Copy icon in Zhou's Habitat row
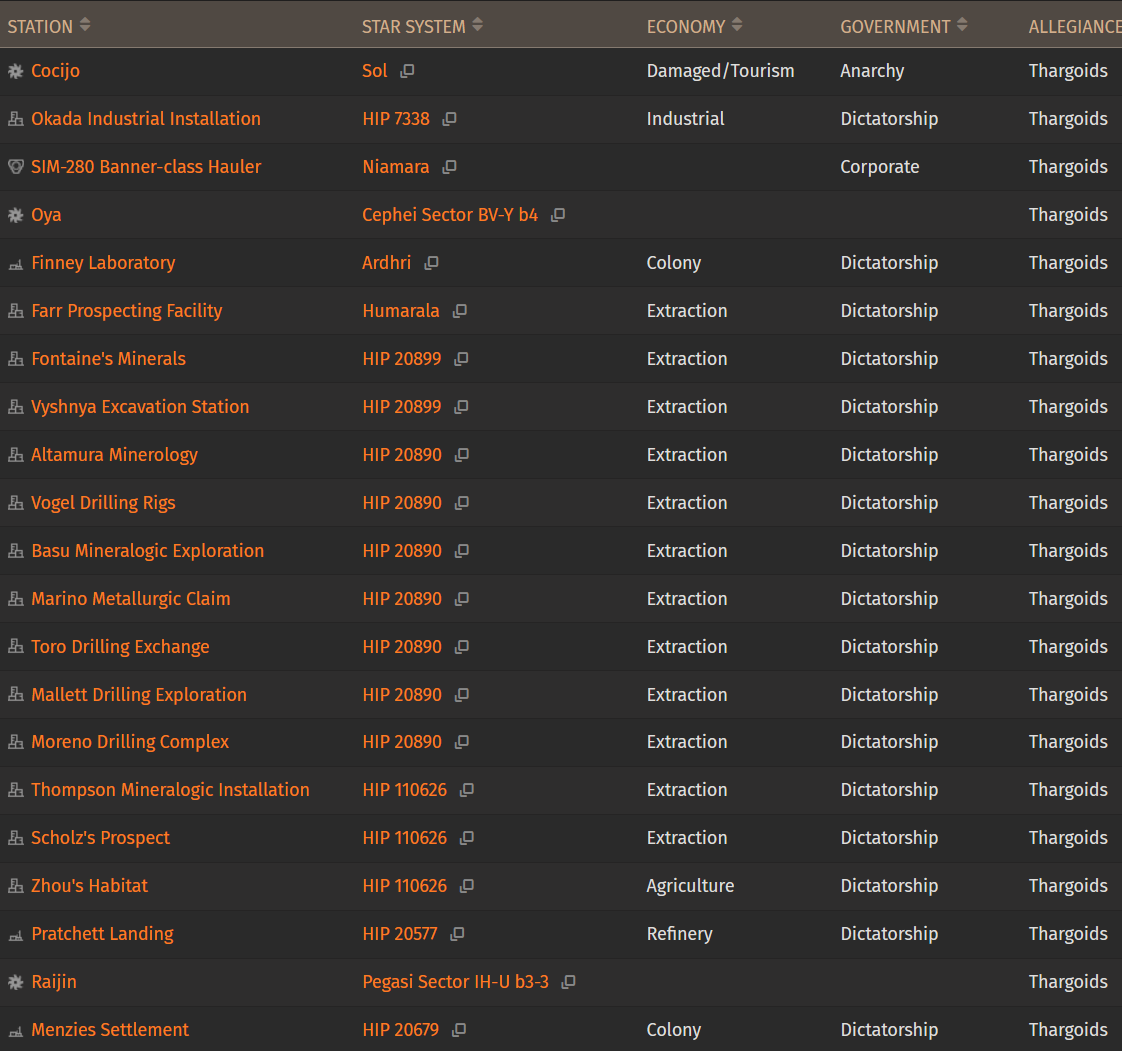Screen dimensions: 1122x1051 click(467, 885)
